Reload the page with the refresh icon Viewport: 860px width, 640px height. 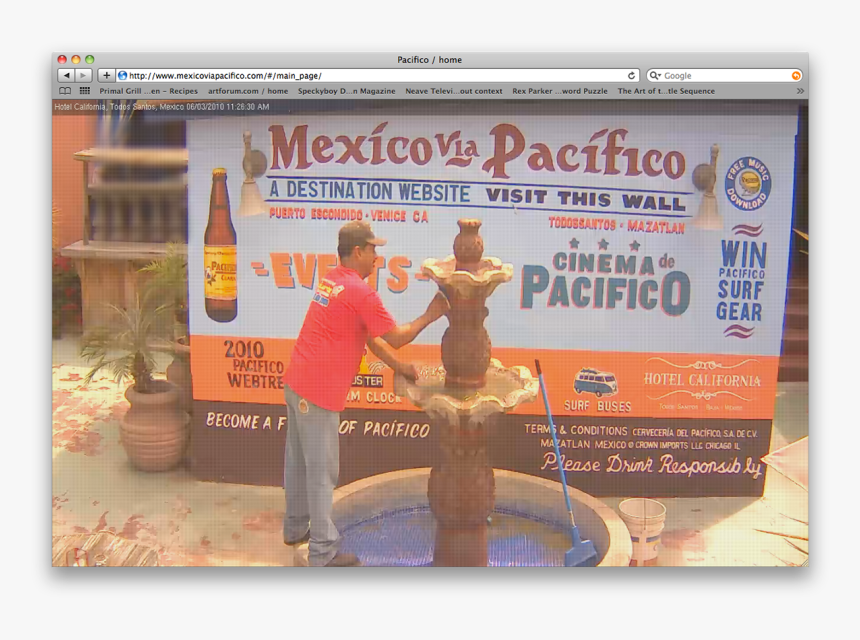(x=631, y=76)
